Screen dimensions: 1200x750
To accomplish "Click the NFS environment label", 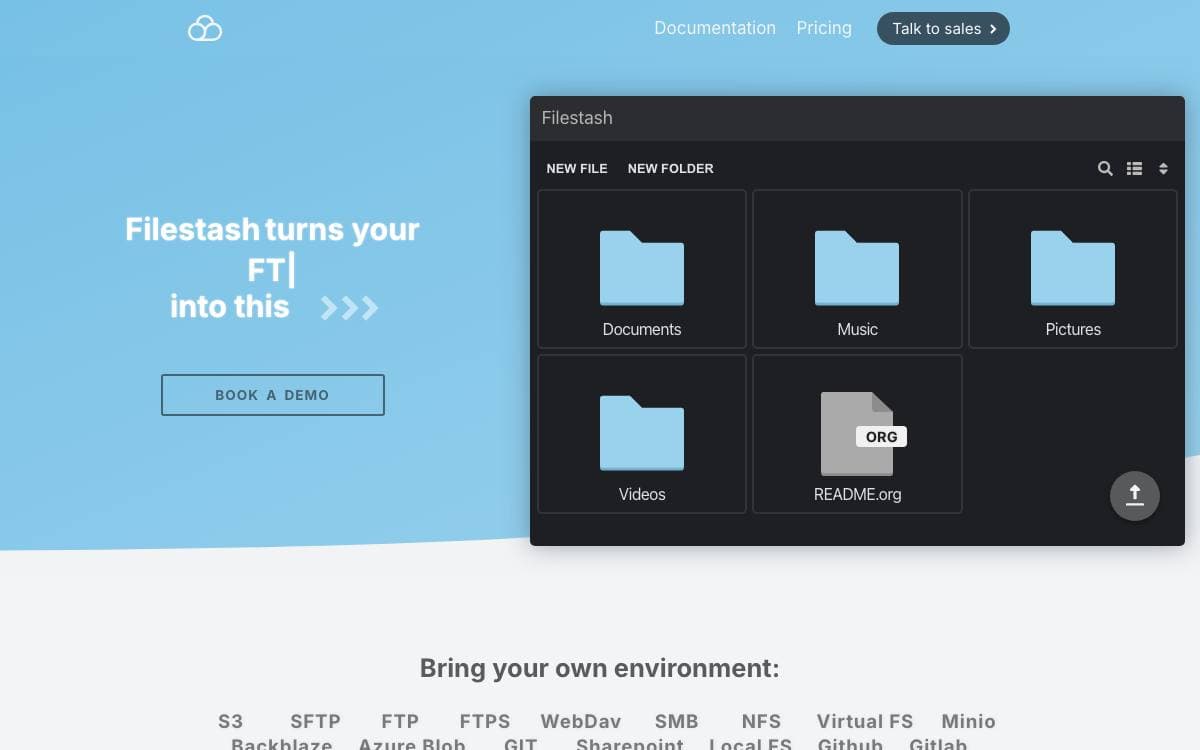I will click(x=761, y=721).
